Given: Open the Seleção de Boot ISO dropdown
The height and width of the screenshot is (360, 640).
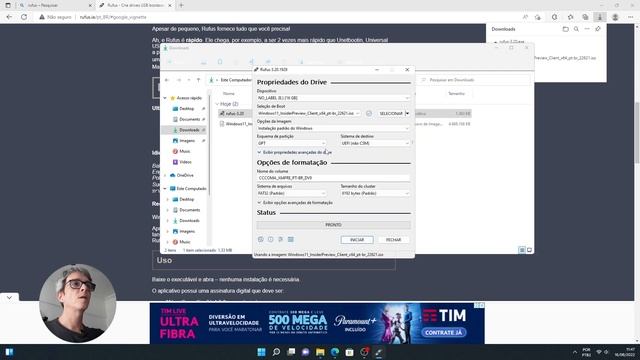Looking at the screenshot, I should [309, 113].
